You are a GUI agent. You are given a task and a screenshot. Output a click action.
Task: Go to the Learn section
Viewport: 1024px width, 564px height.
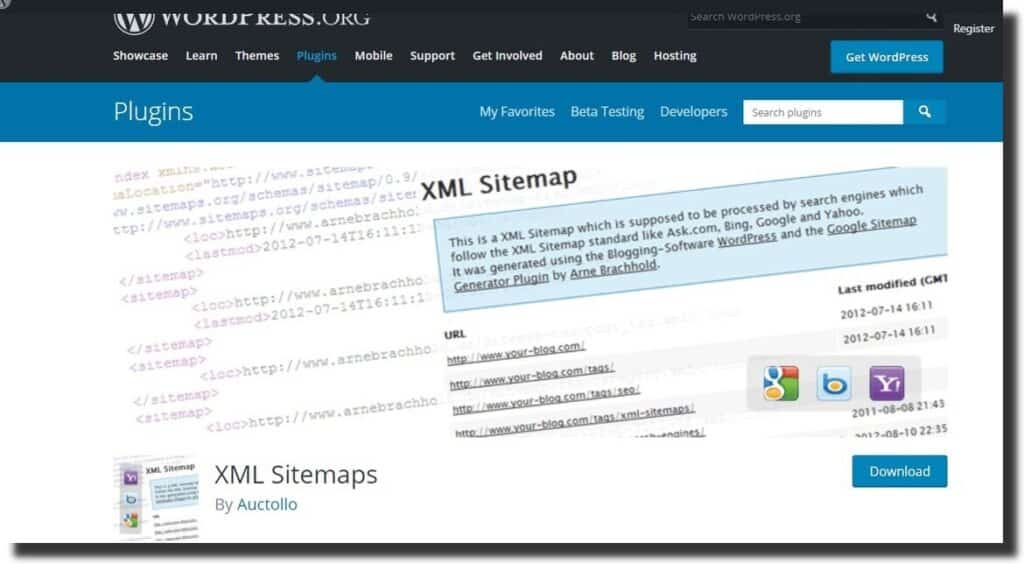pos(201,56)
